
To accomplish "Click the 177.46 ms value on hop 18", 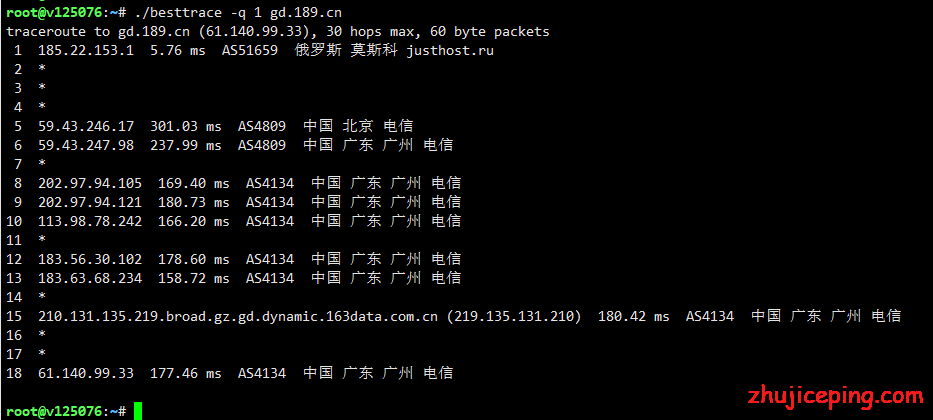I will (x=186, y=373).
